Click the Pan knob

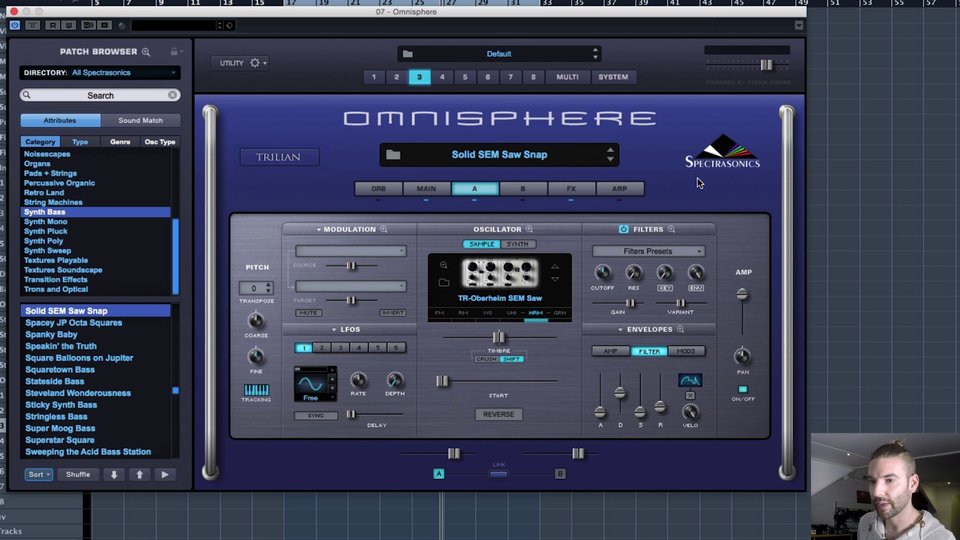[742, 356]
